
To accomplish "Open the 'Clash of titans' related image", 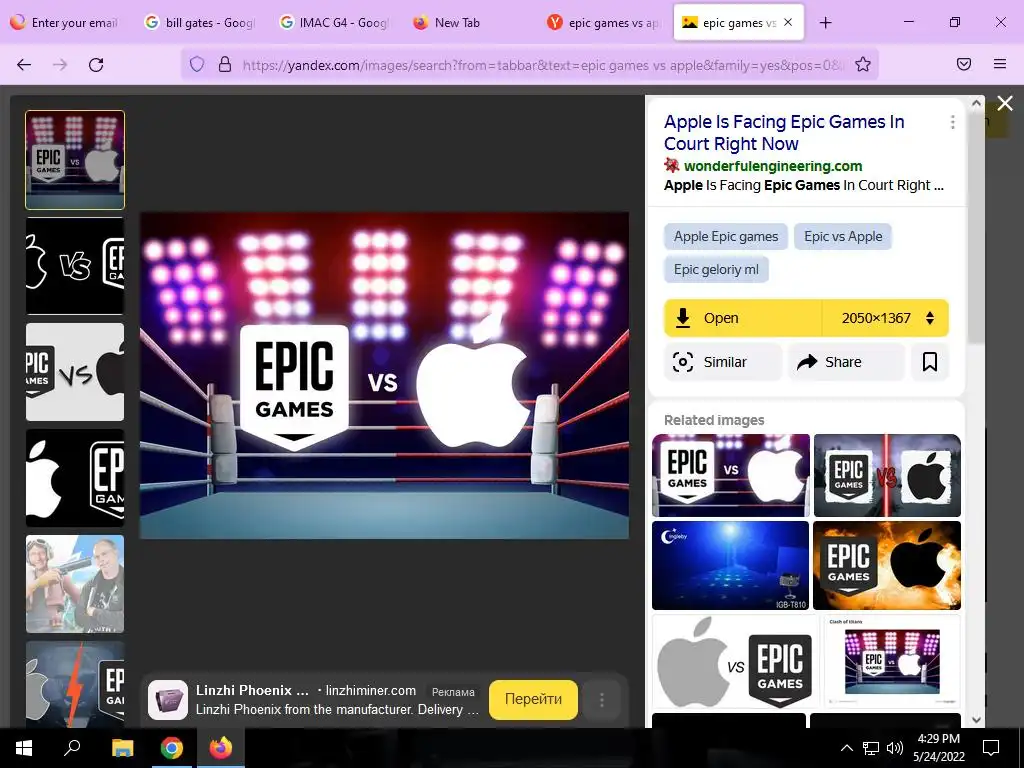I will (892, 662).
